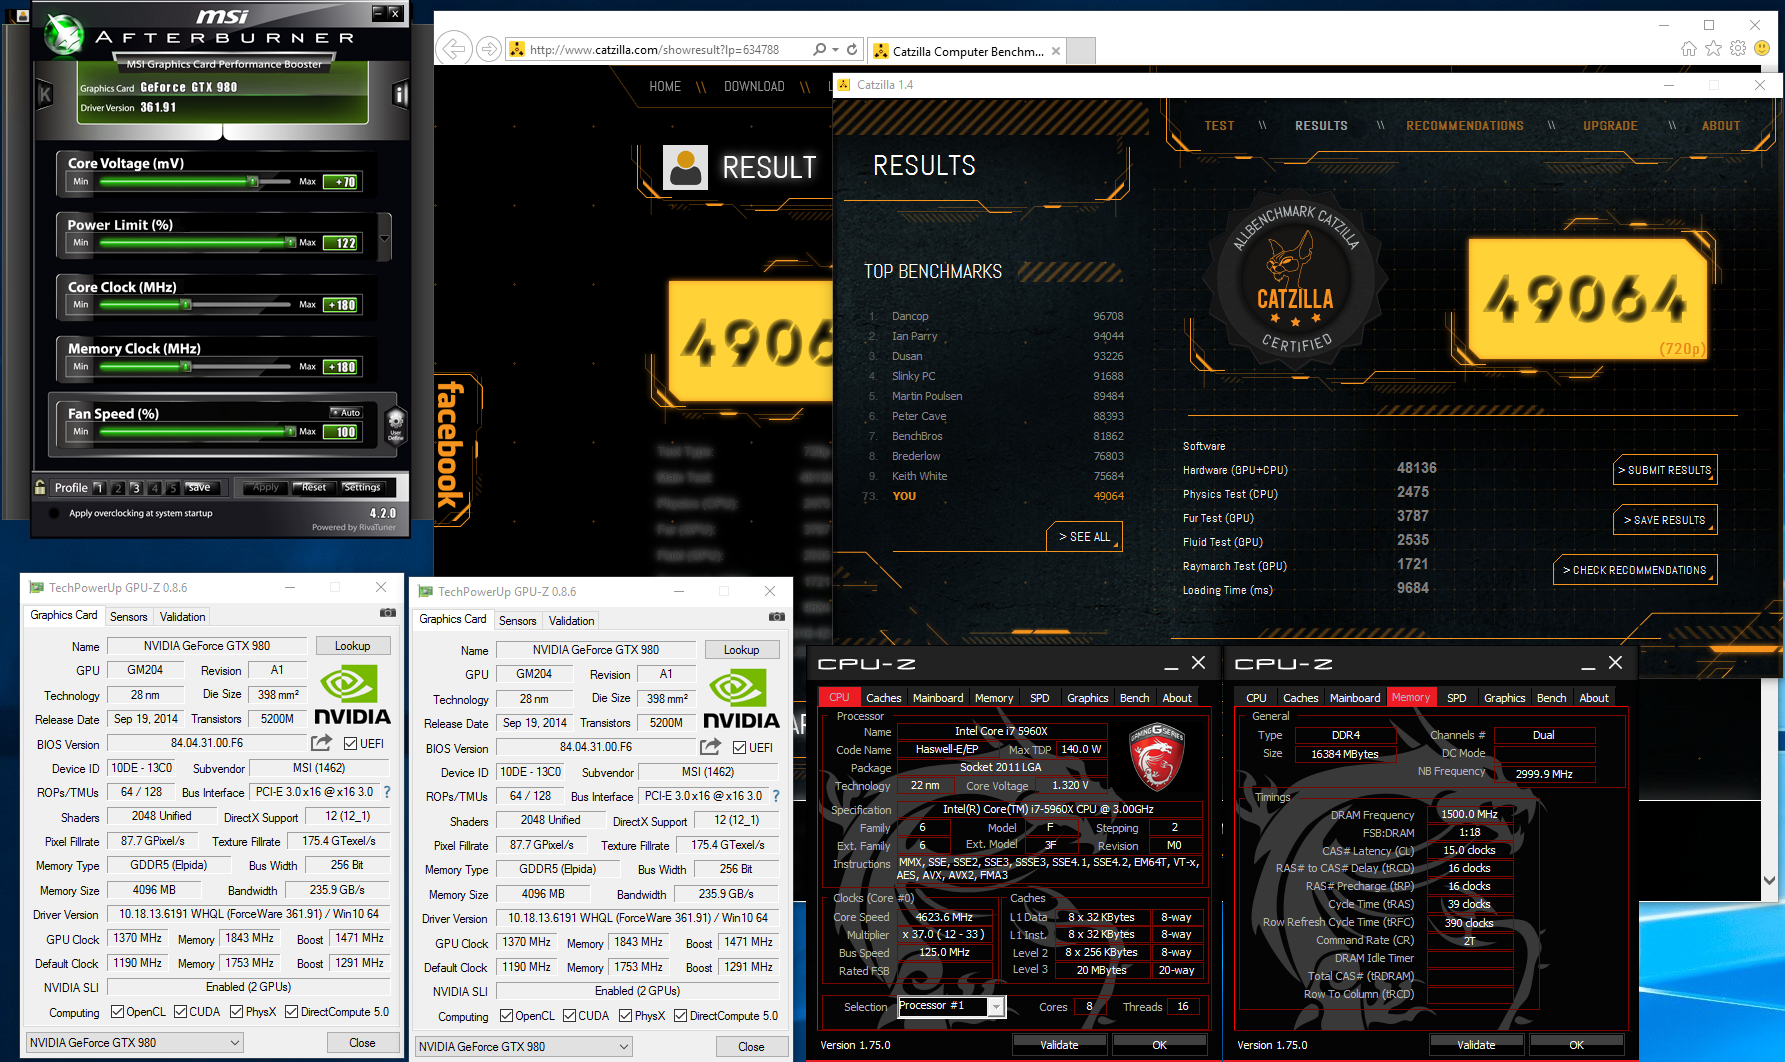This screenshot has height=1062, width=1785.
Task: Click the user avatar icon beside RESULT heading
Action: point(686,167)
